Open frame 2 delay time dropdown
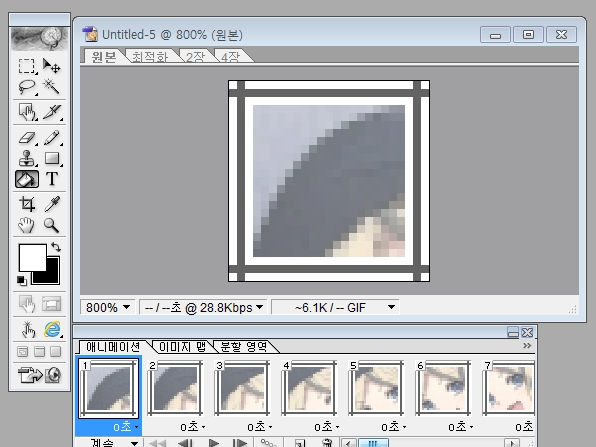This screenshot has width=596, height=447. pyautogui.click(x=193, y=427)
